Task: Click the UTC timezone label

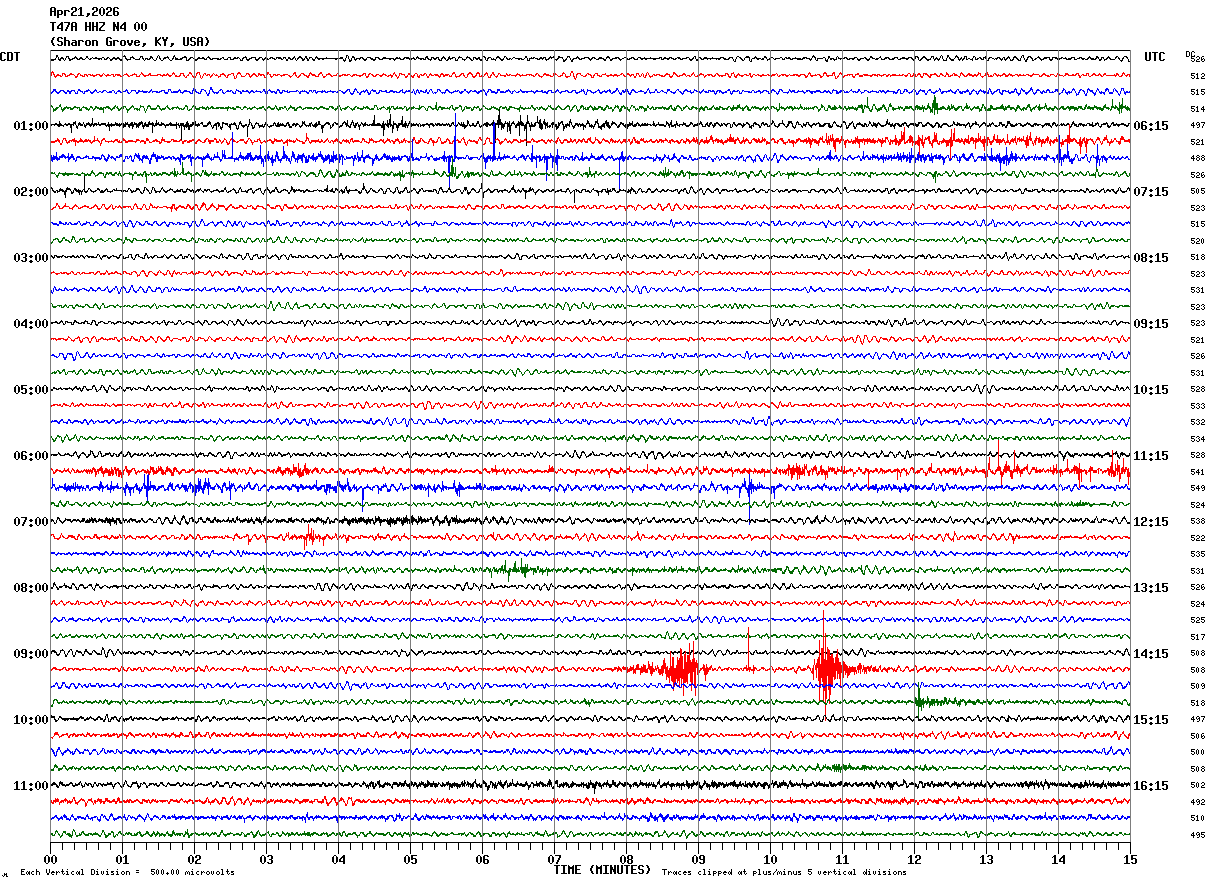Action: [x=1155, y=57]
